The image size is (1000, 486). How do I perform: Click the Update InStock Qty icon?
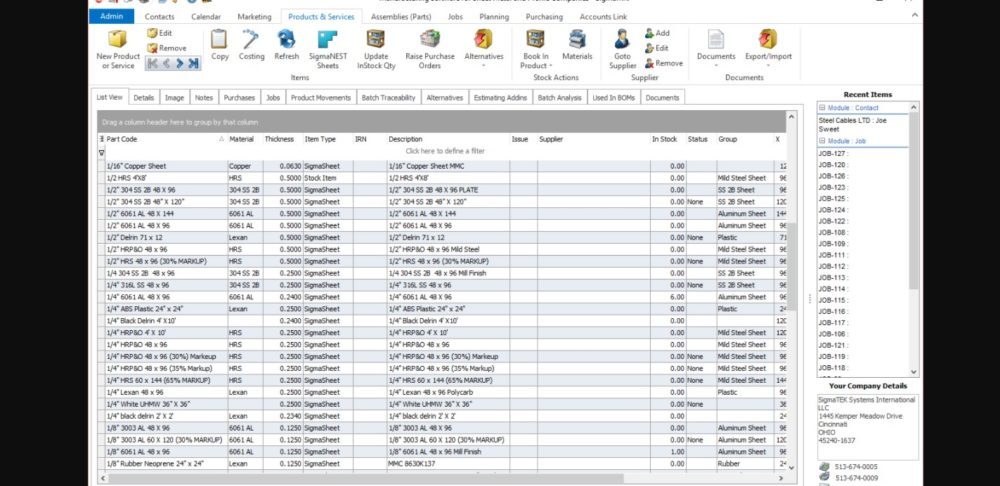(376, 40)
